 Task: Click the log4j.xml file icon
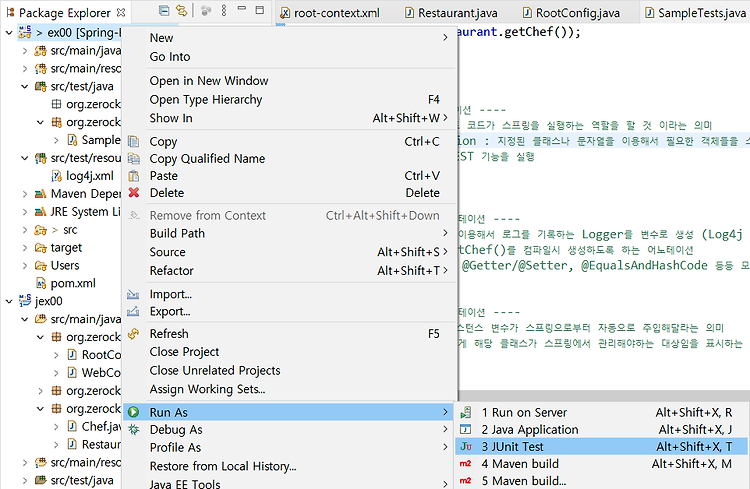click(56, 176)
